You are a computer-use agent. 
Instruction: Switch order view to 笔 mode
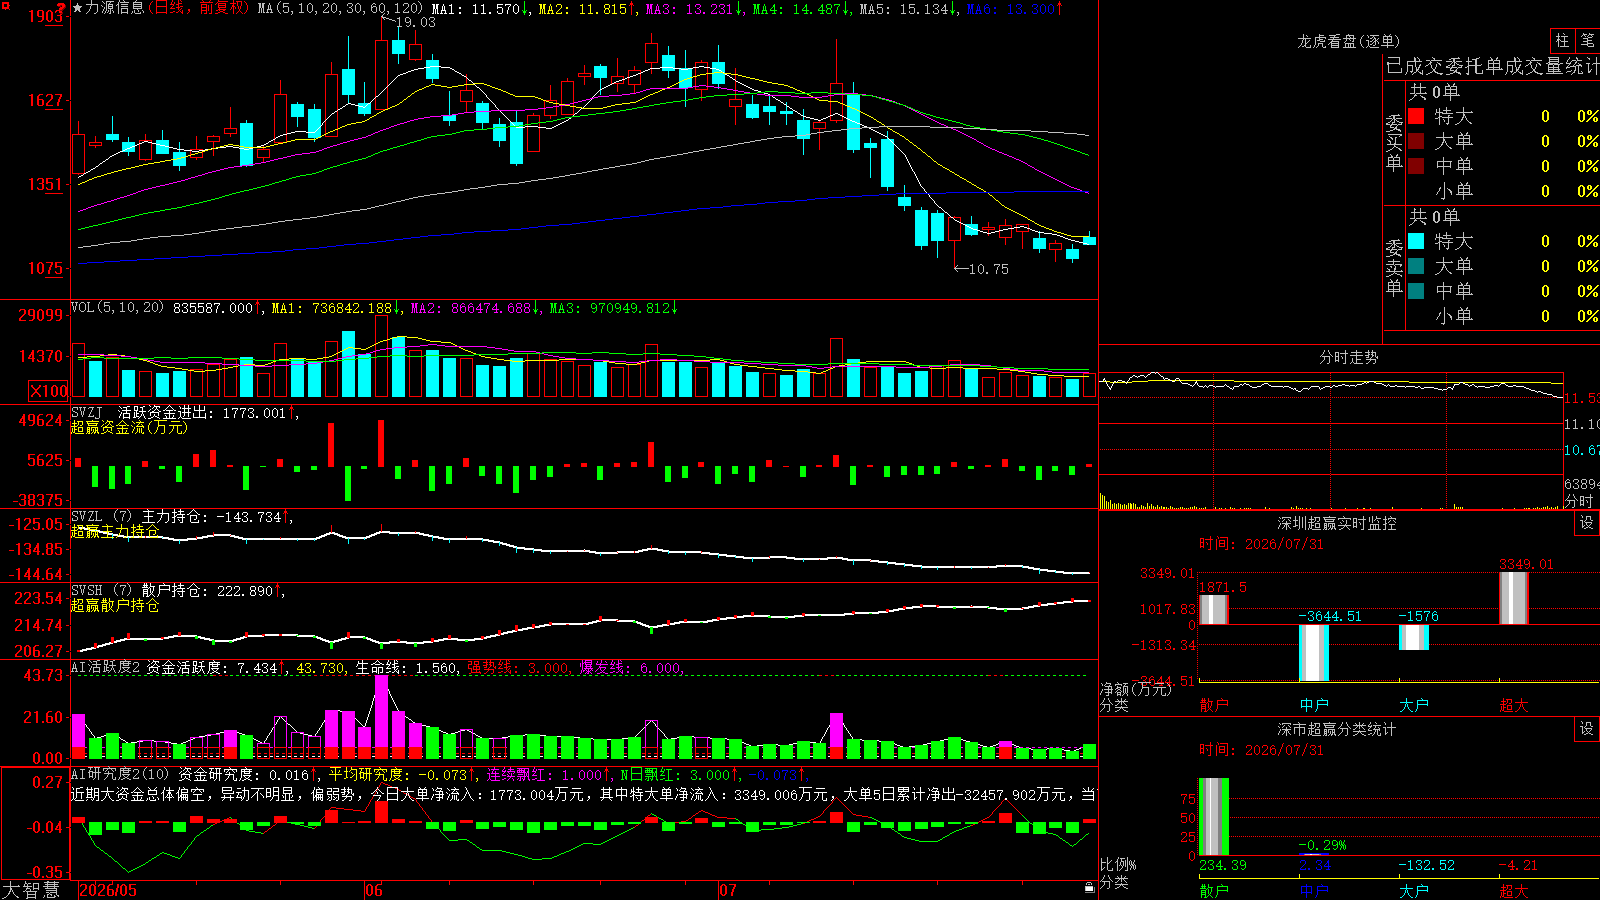point(1588,40)
